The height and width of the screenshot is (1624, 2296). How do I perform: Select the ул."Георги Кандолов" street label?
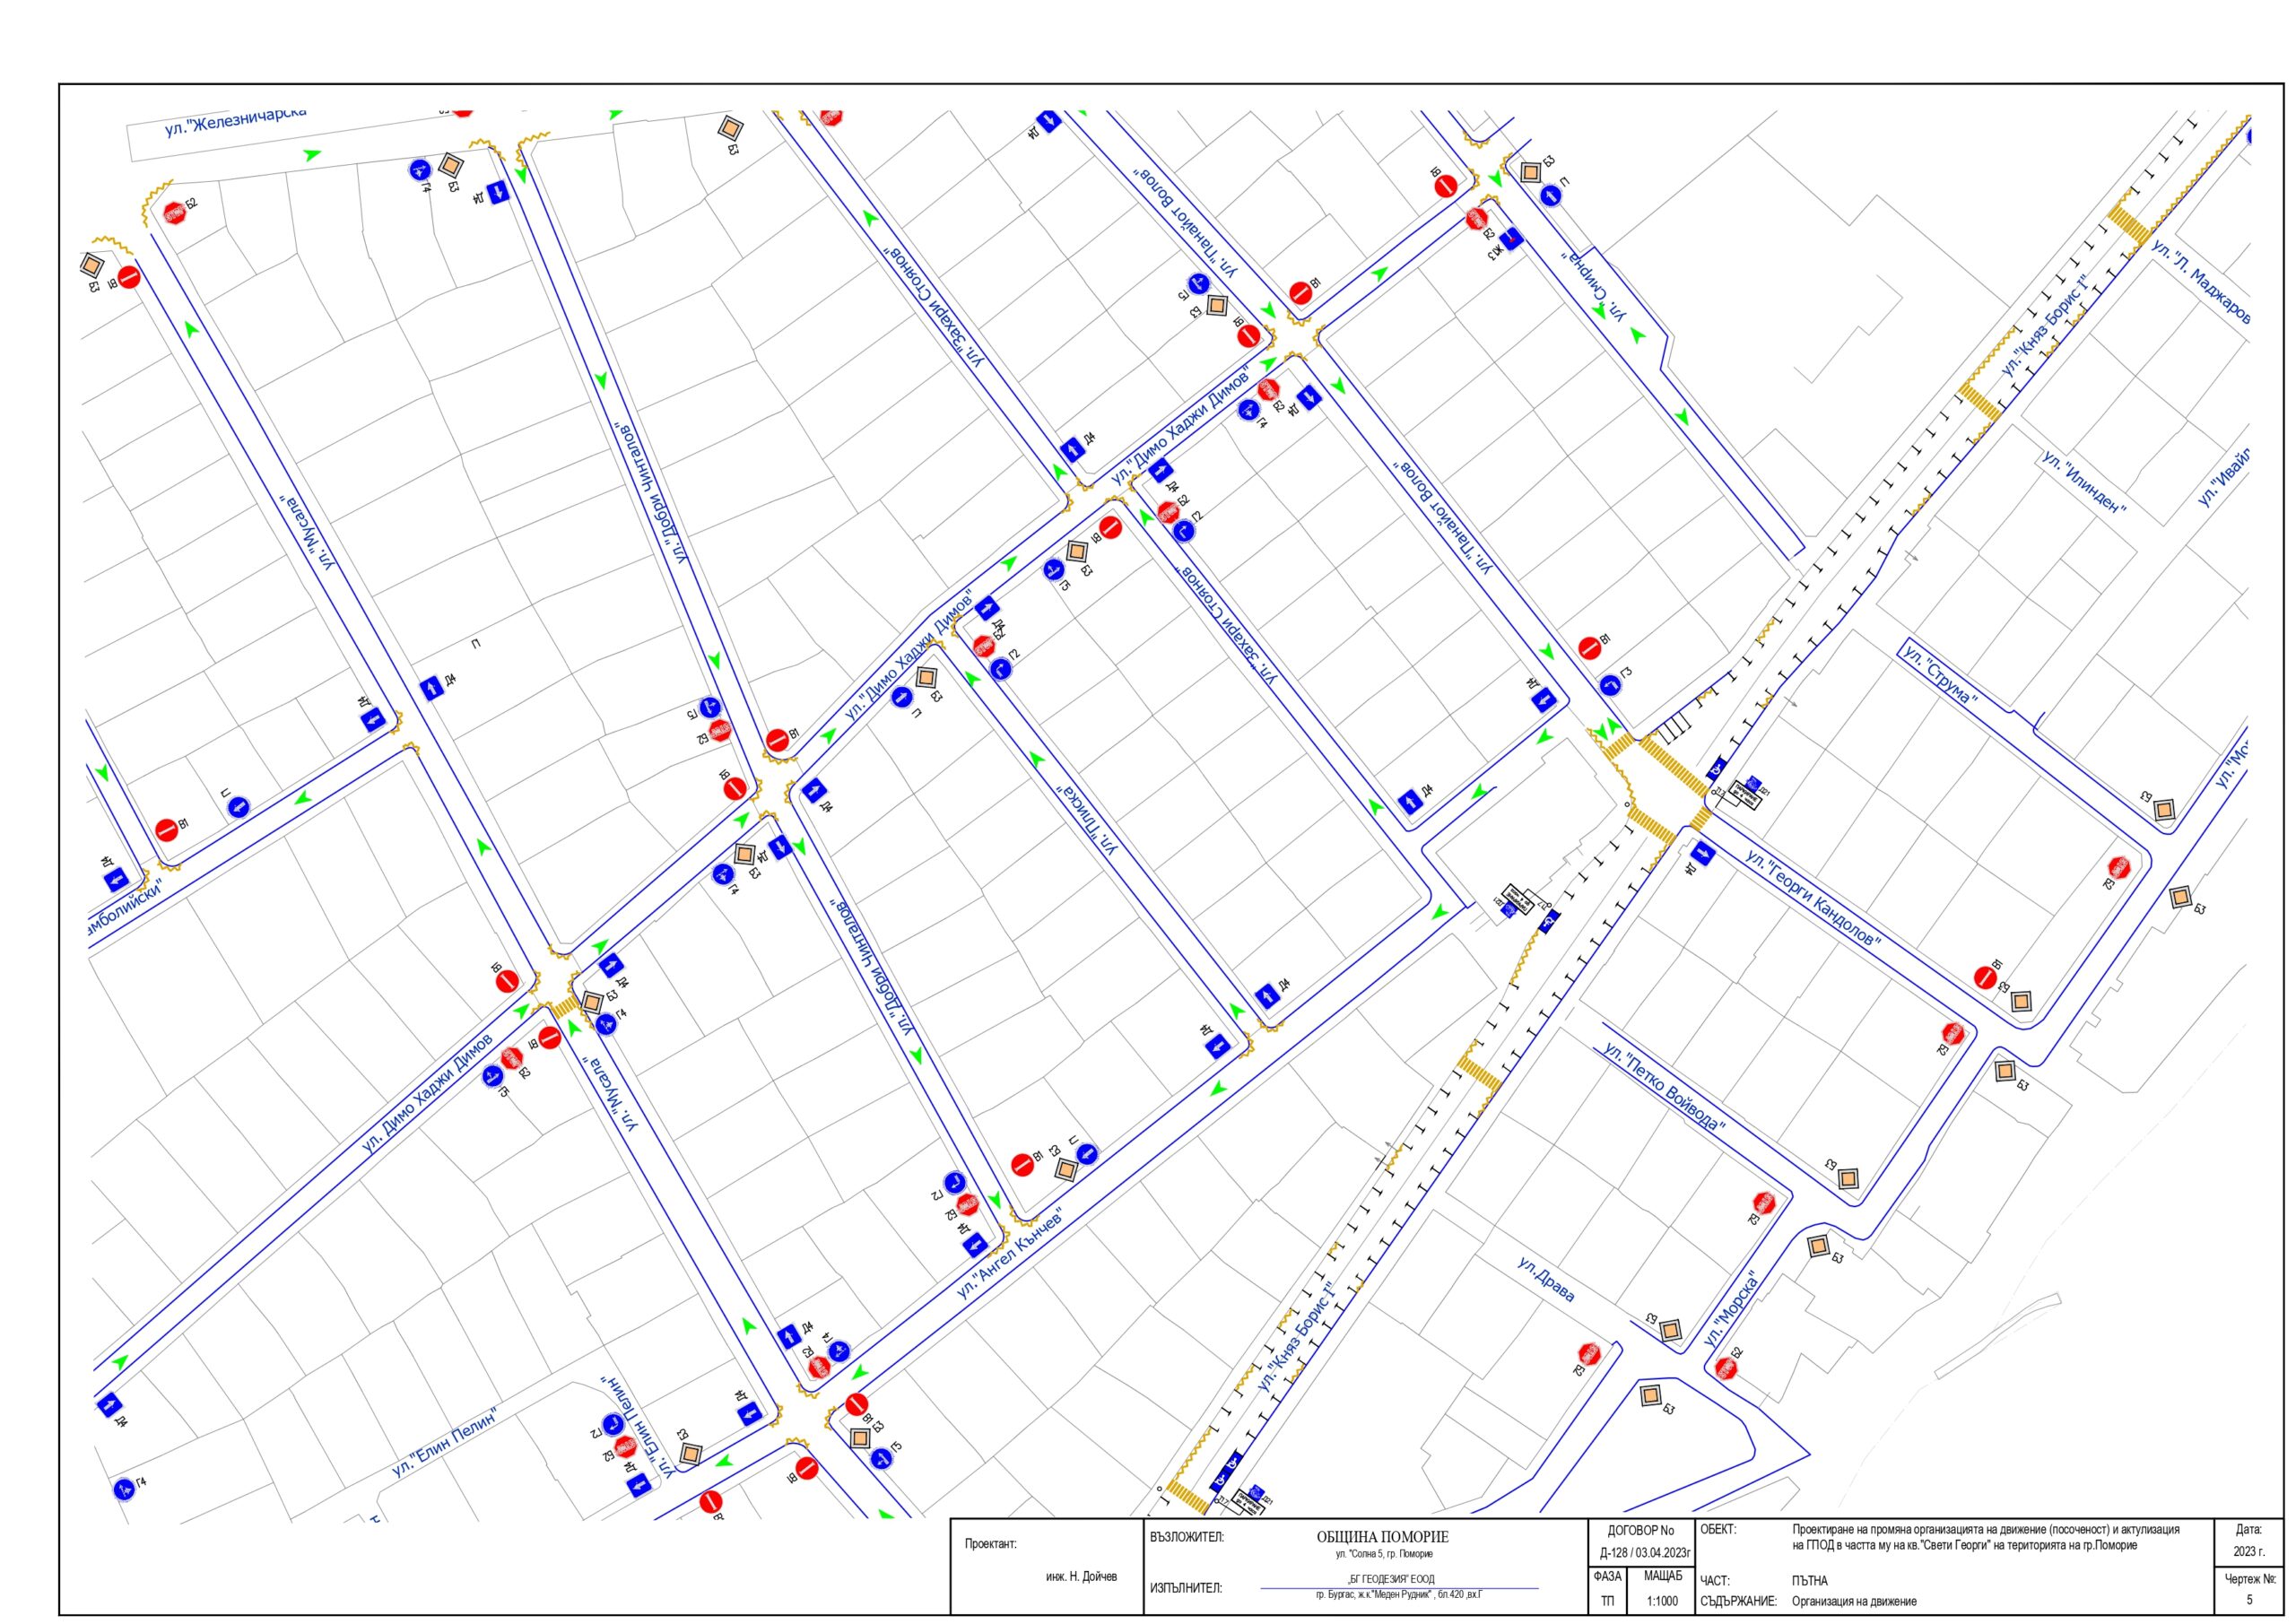click(x=1814, y=898)
